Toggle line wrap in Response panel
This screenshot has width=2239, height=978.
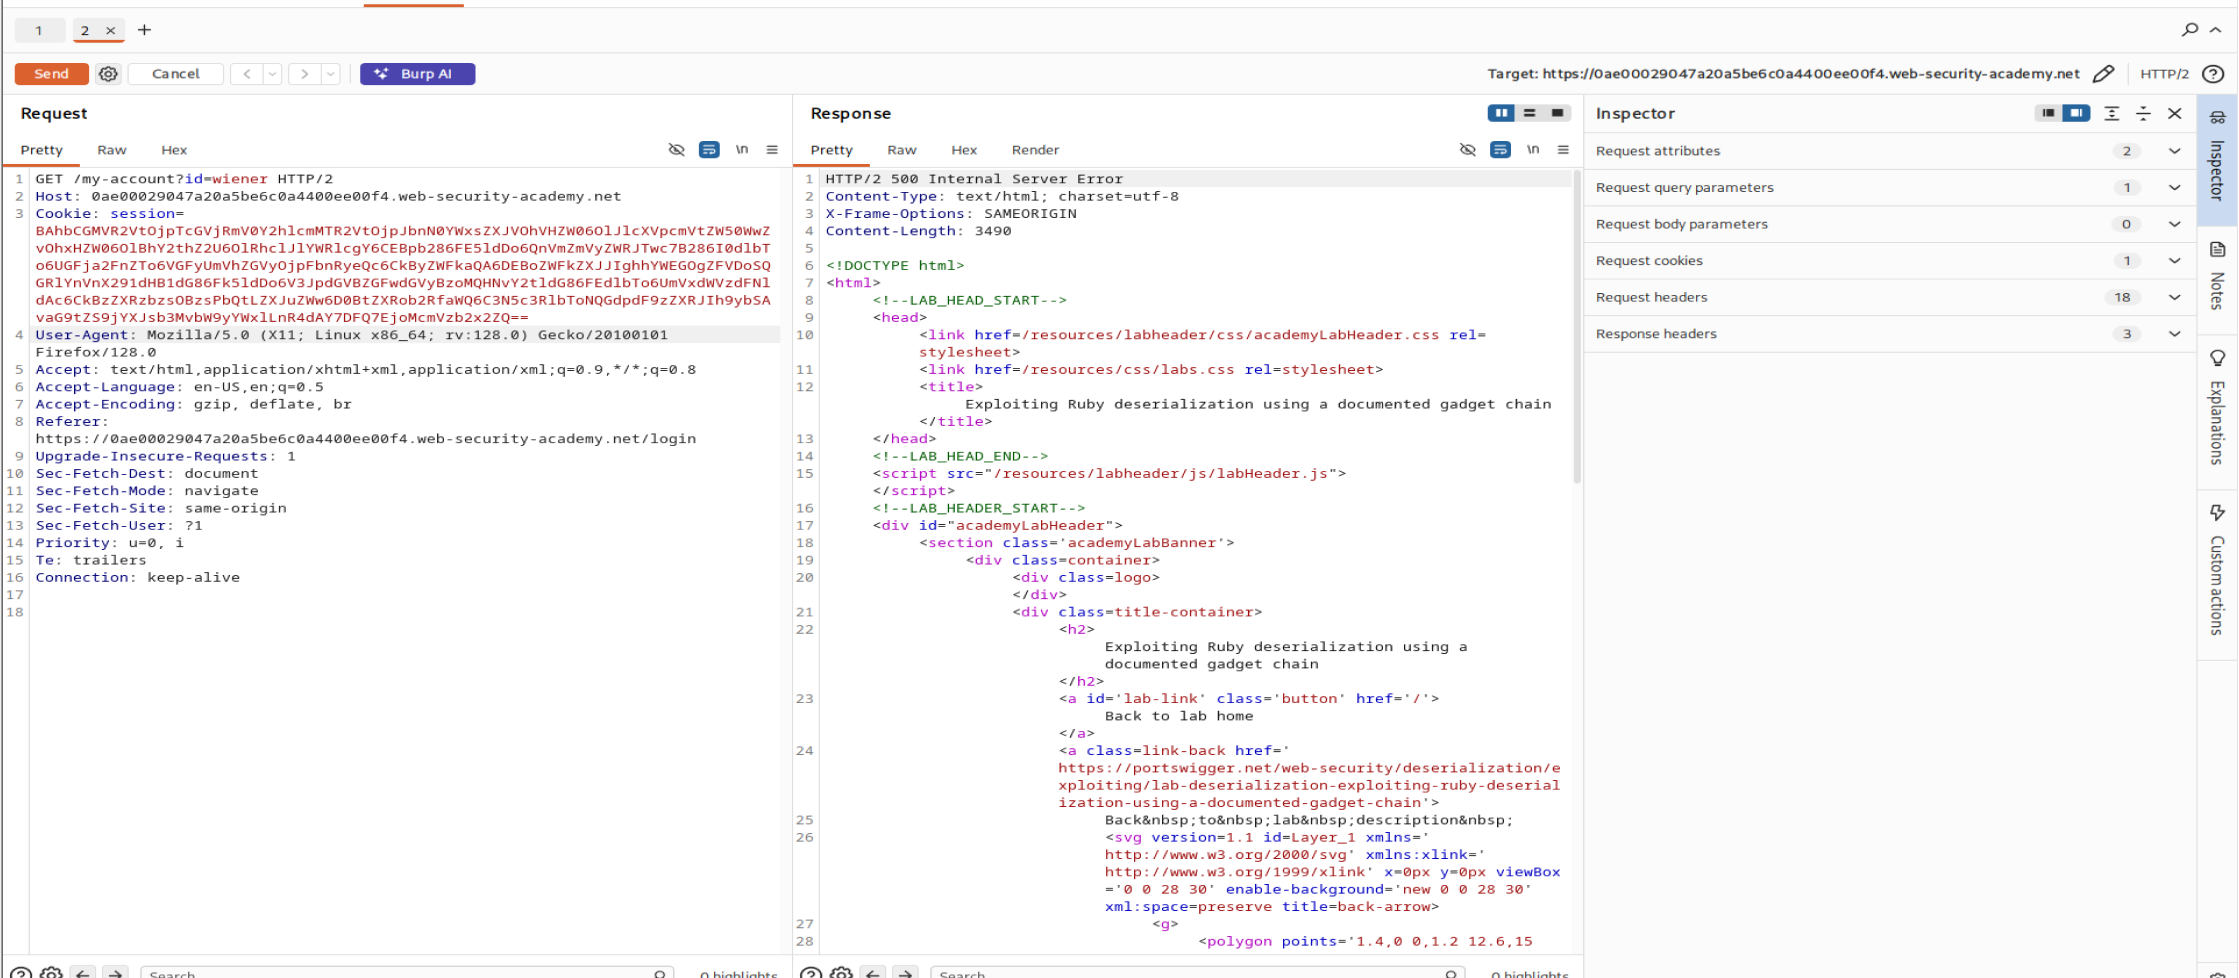pos(1500,150)
